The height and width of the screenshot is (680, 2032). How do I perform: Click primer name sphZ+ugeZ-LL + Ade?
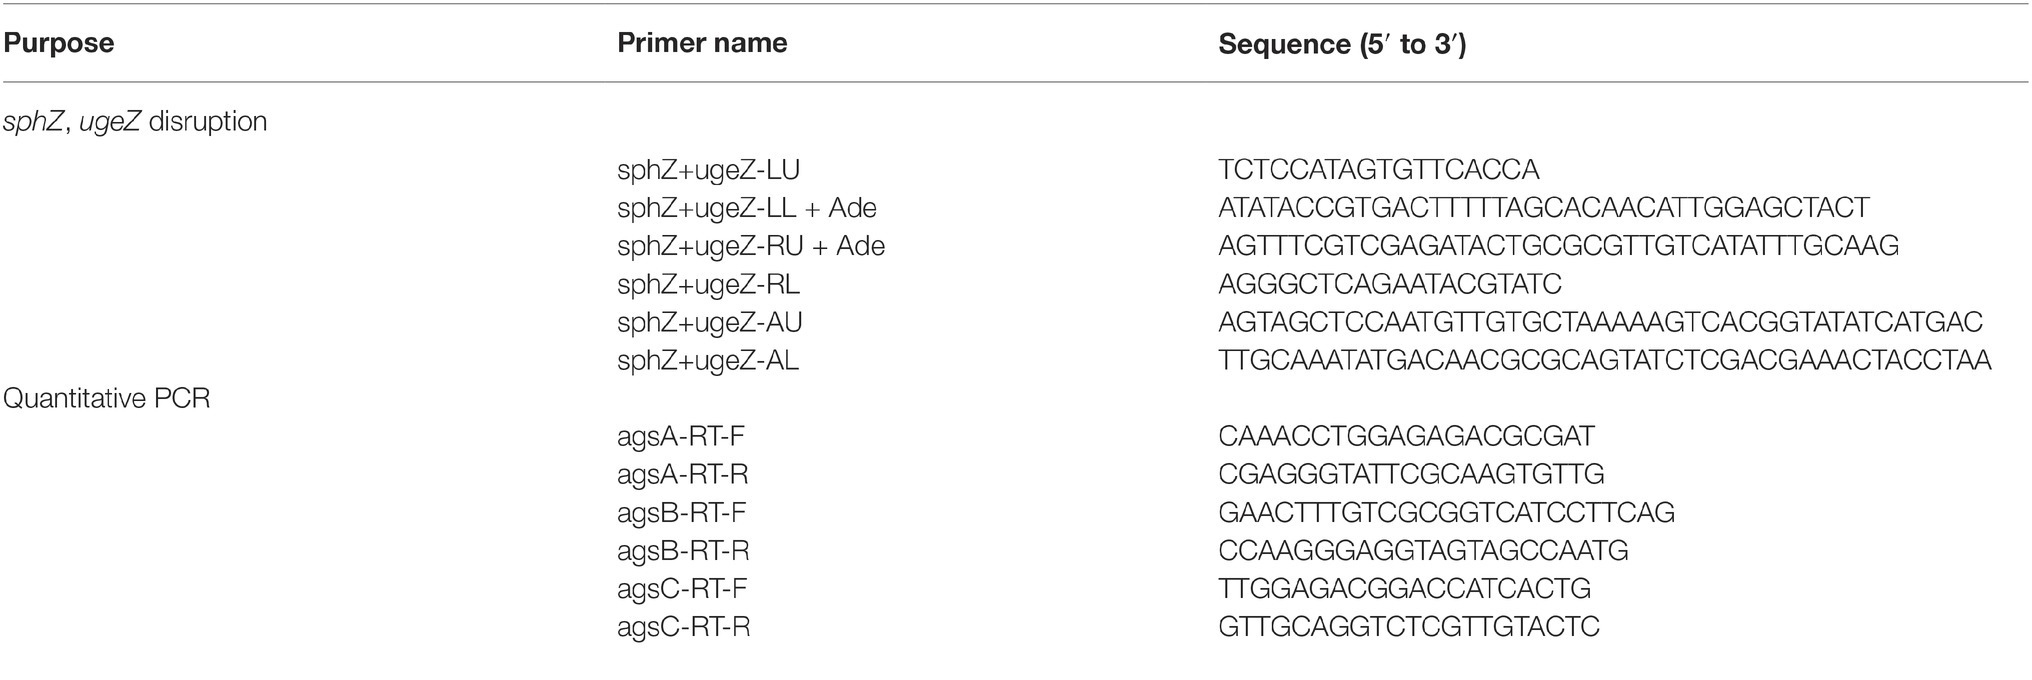pos(747,208)
